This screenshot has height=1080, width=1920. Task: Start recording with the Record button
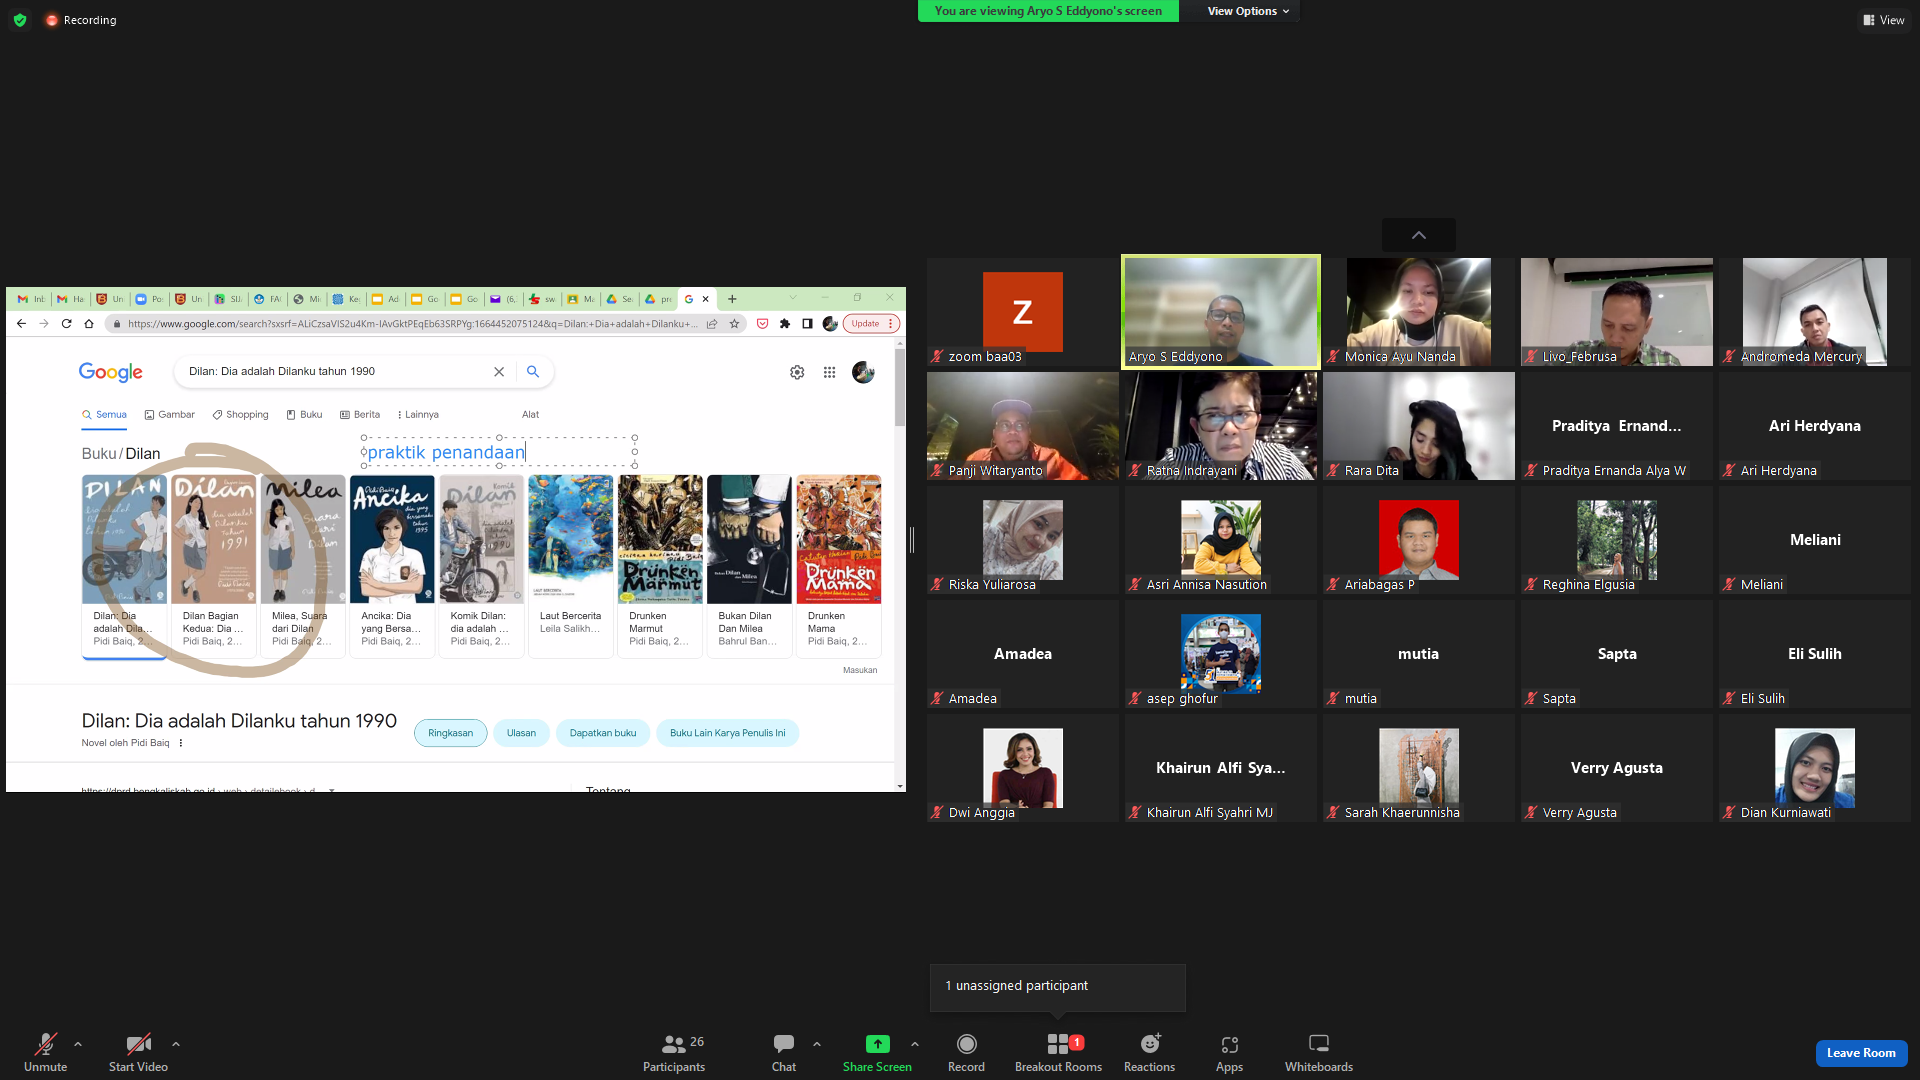[x=966, y=1053]
